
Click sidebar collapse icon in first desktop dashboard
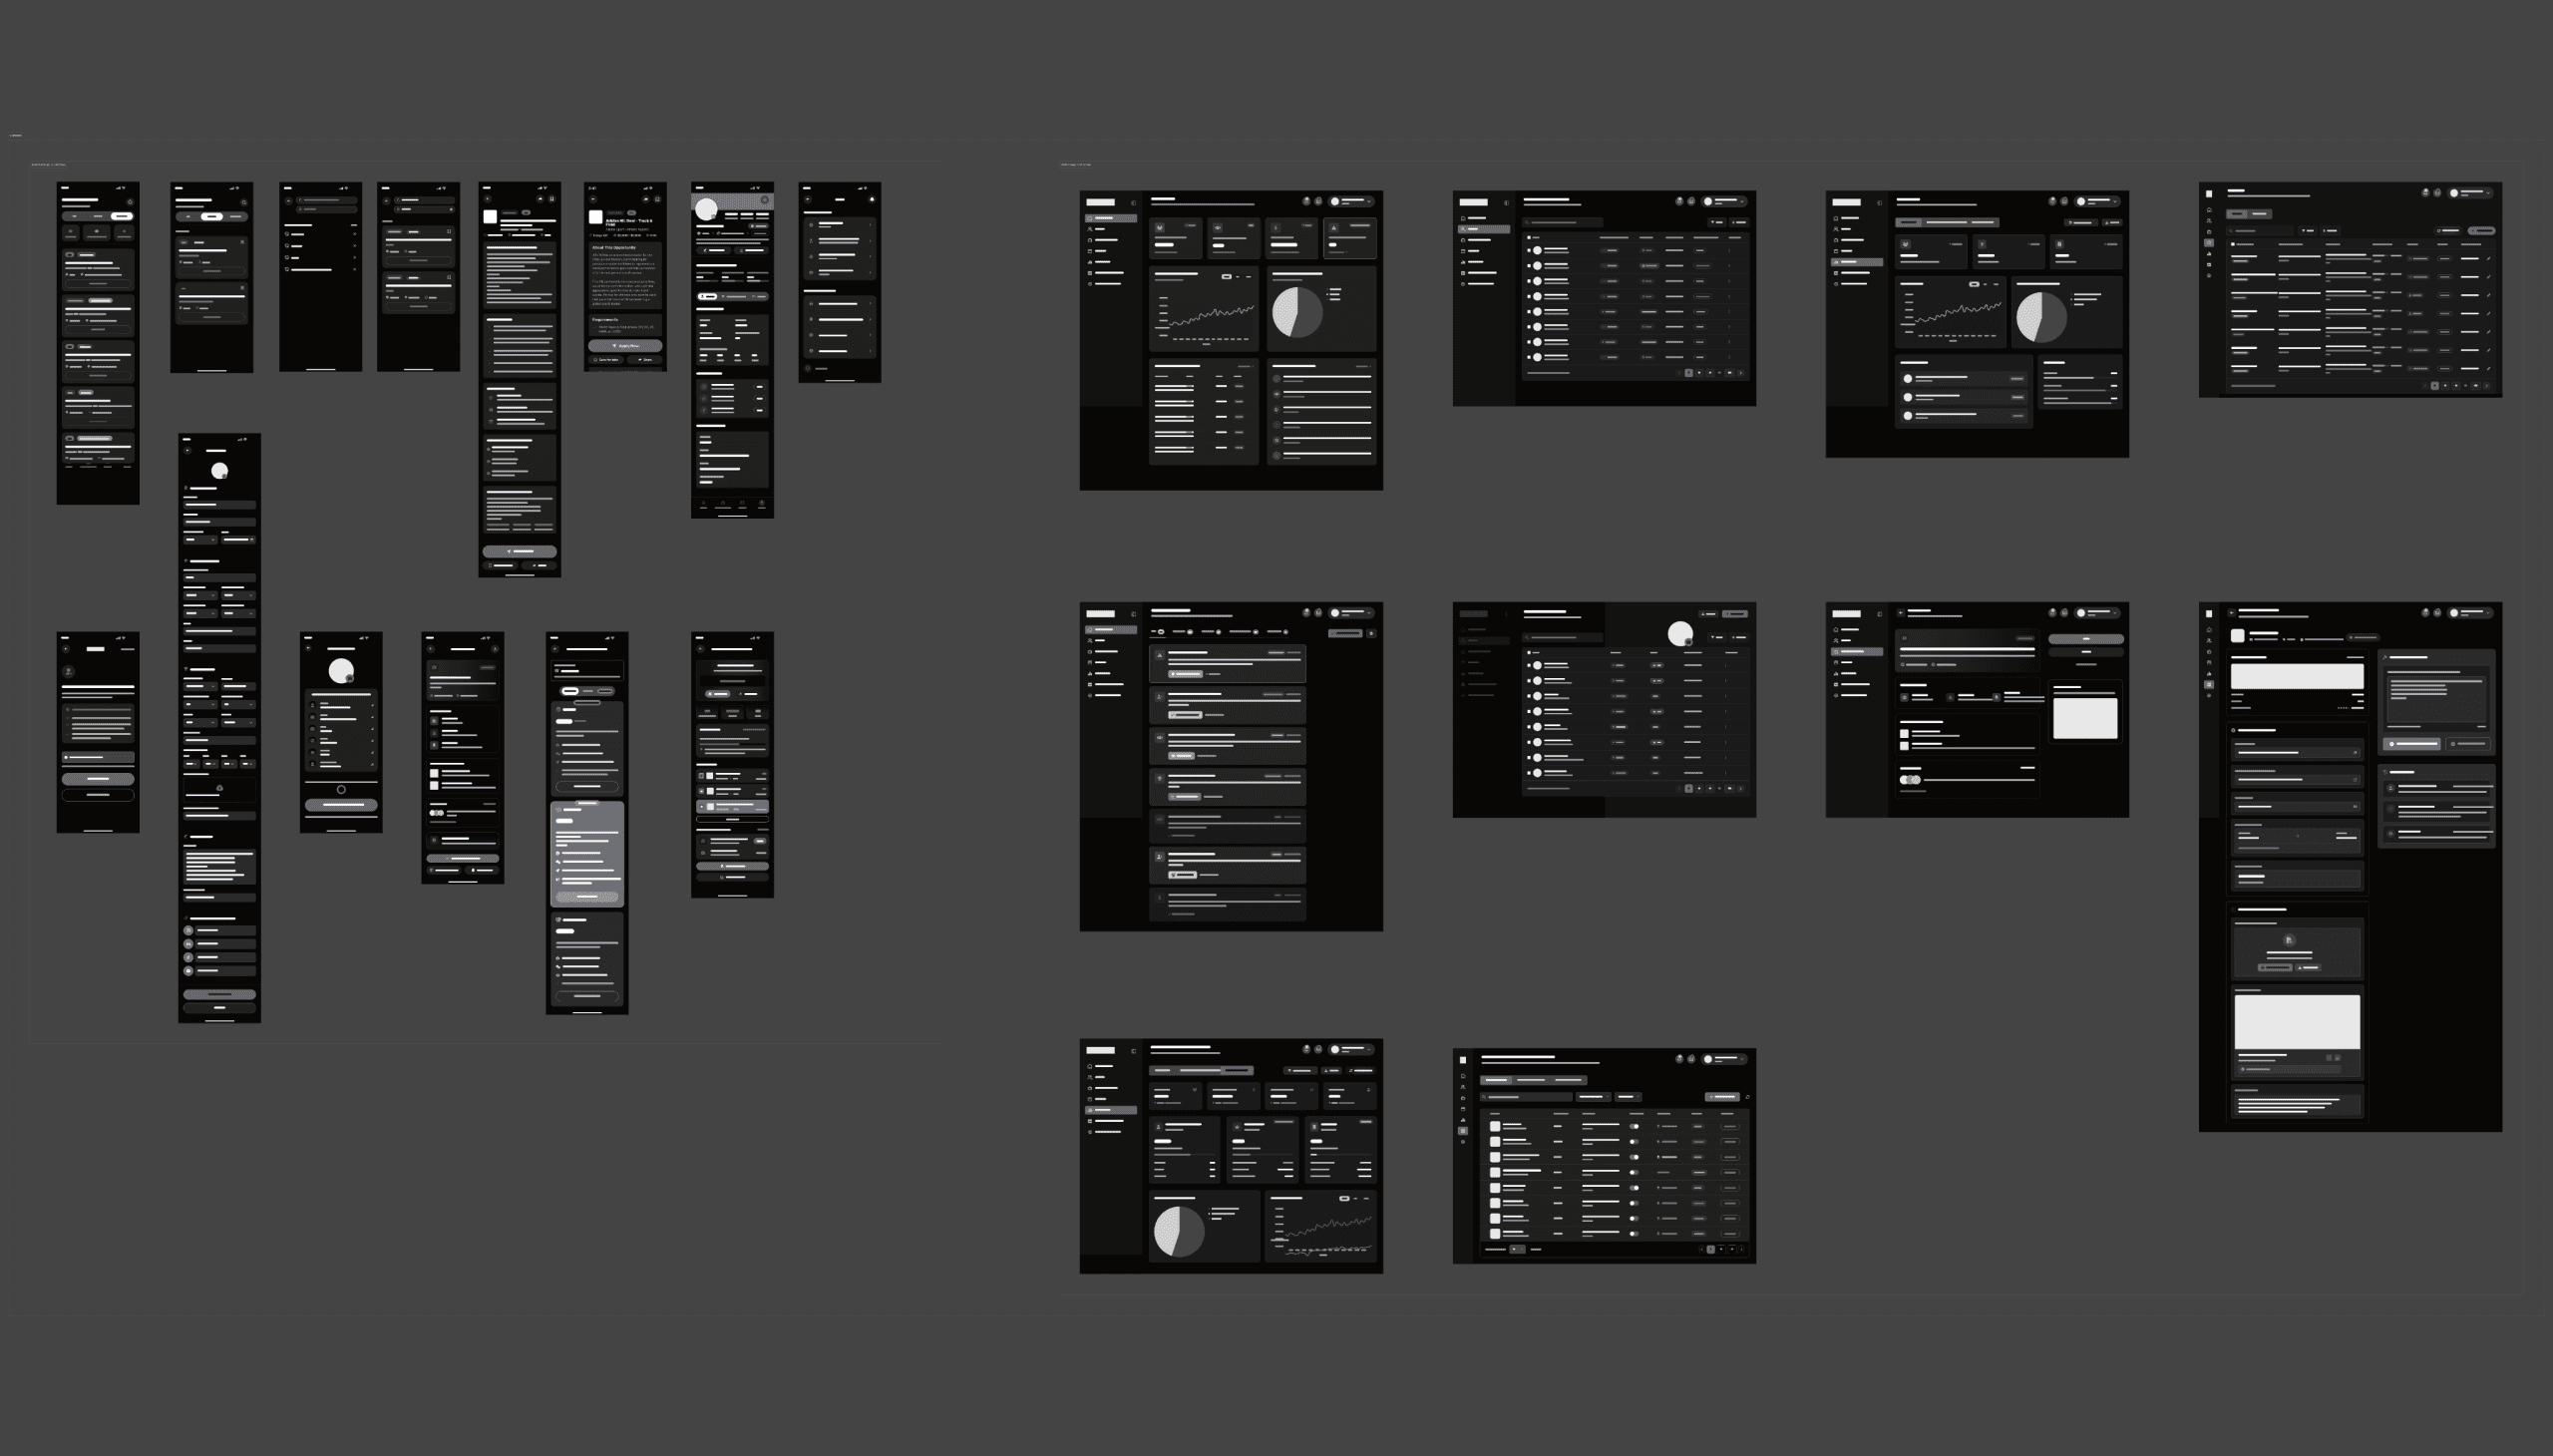tap(1134, 203)
